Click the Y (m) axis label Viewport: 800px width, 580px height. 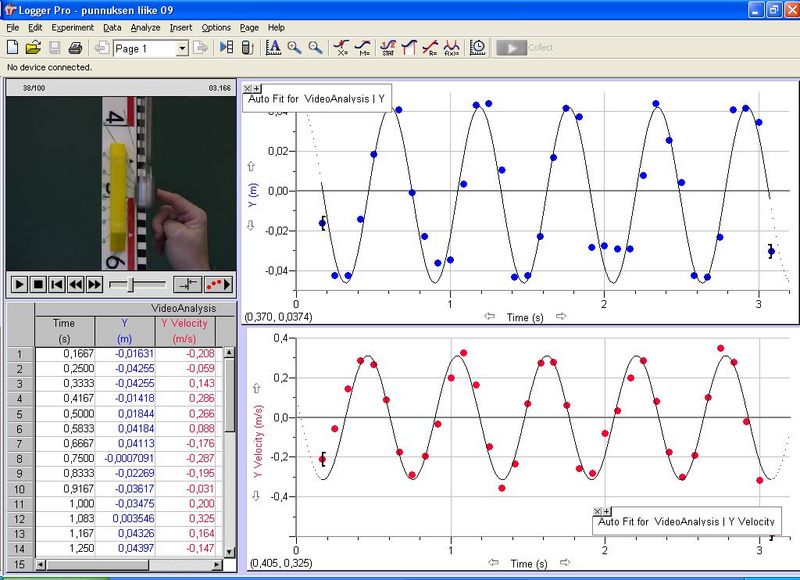250,190
